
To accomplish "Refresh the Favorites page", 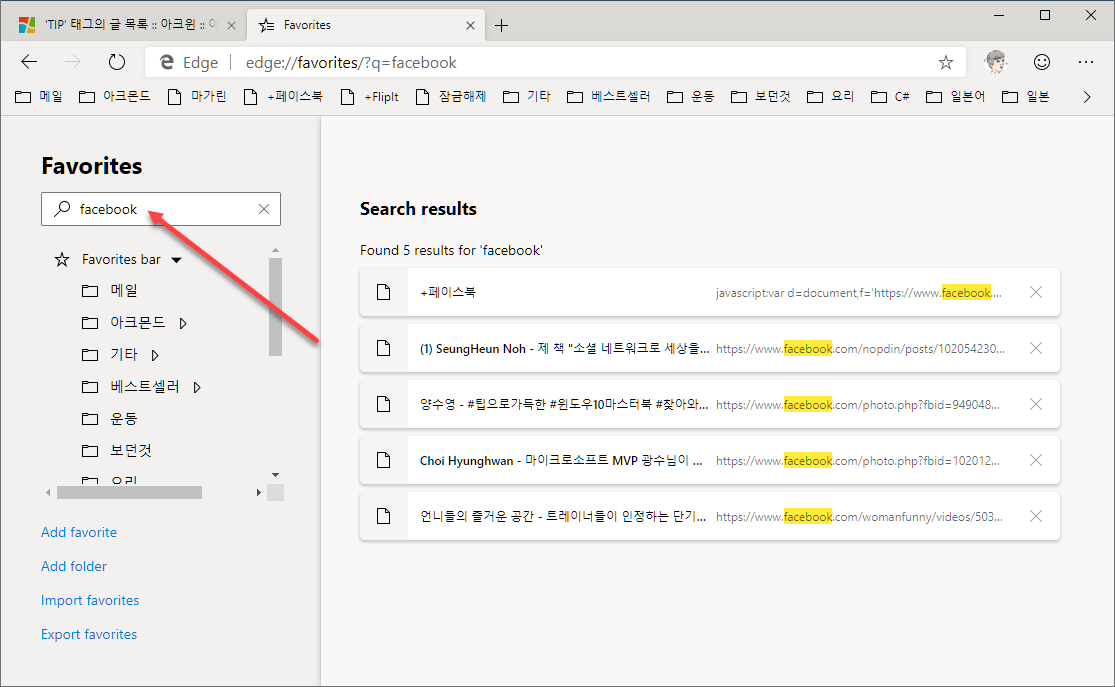I will pos(117,62).
